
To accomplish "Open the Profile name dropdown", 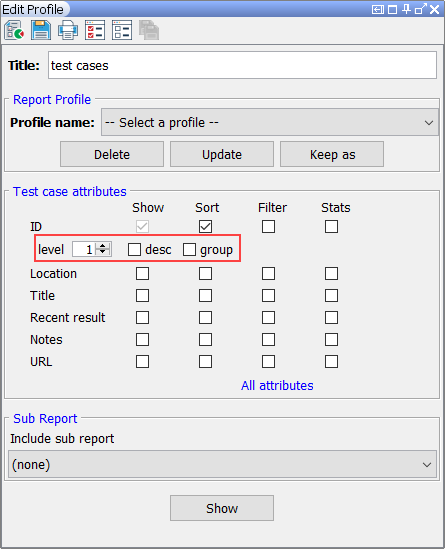I will click(x=270, y=122).
